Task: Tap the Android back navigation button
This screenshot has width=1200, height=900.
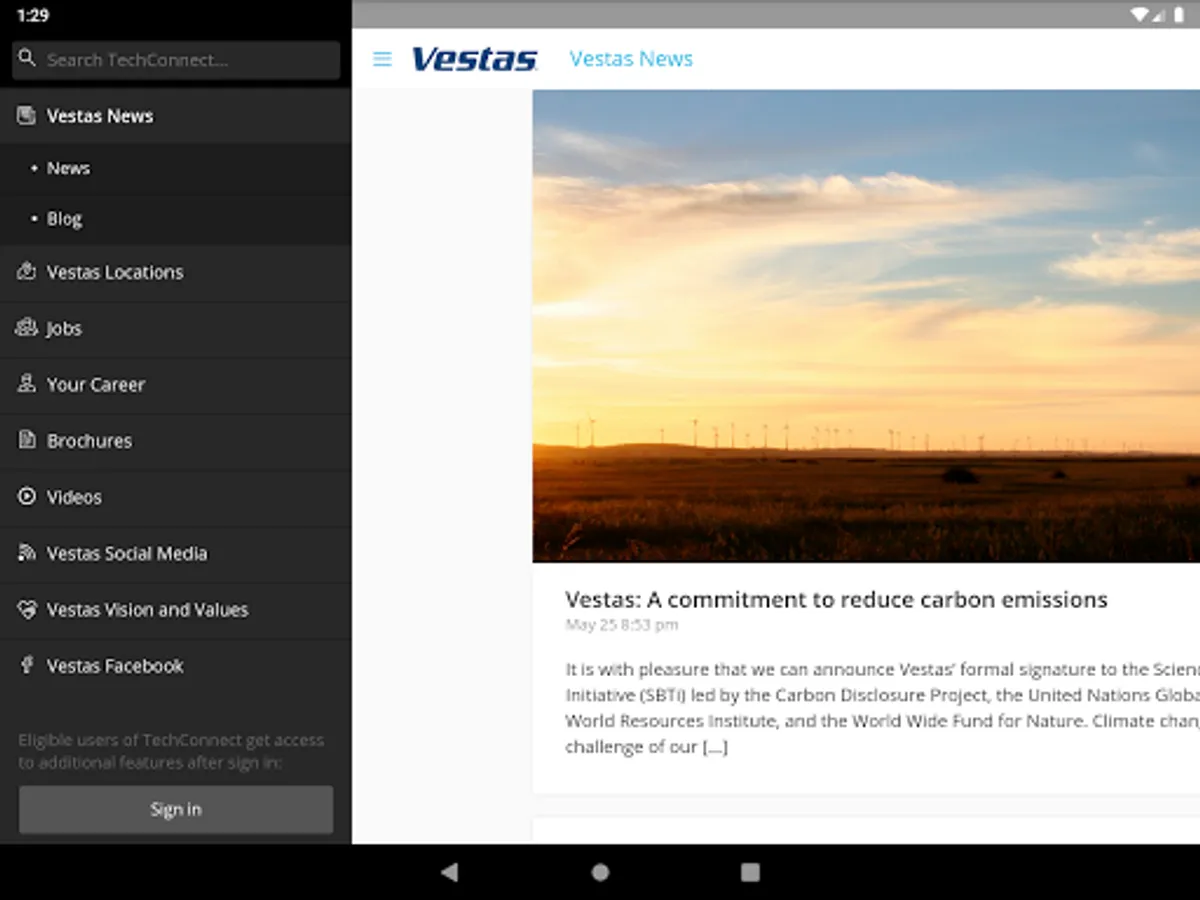Action: [x=450, y=872]
